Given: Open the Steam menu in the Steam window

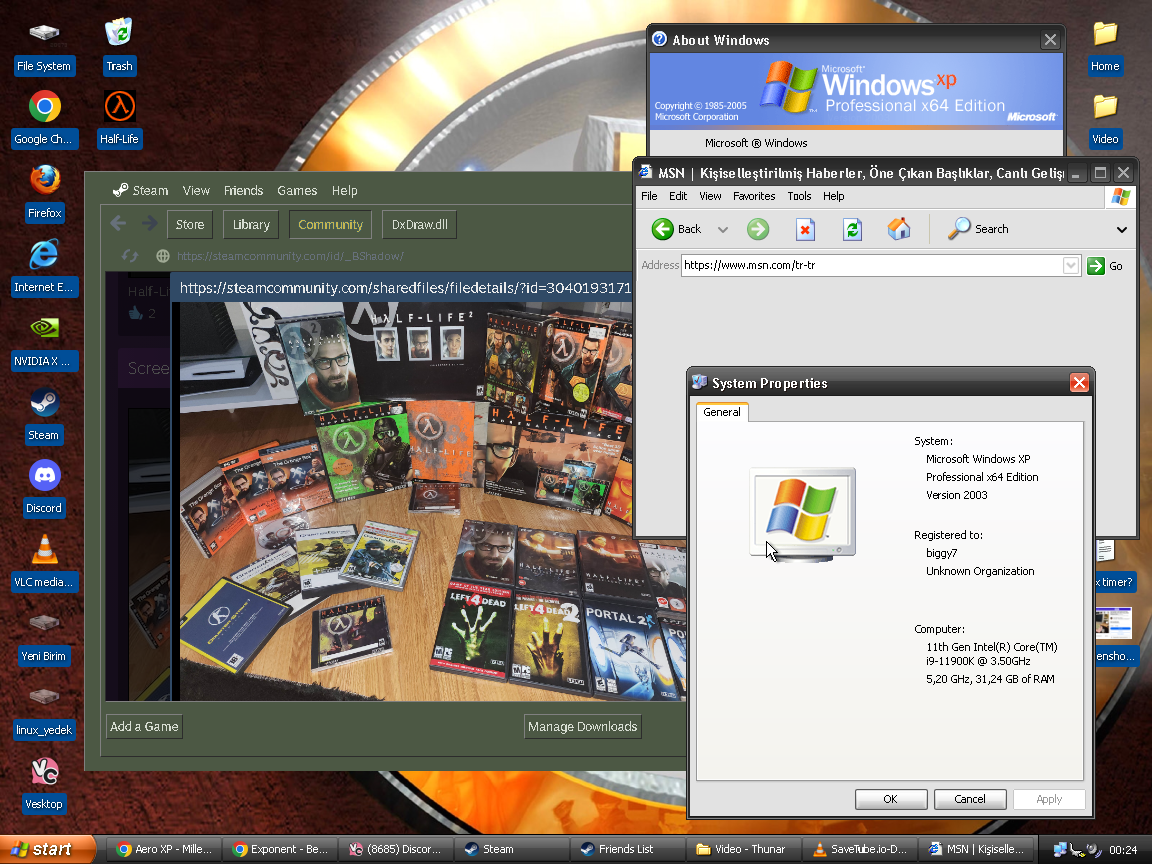Looking at the screenshot, I should (x=141, y=190).
